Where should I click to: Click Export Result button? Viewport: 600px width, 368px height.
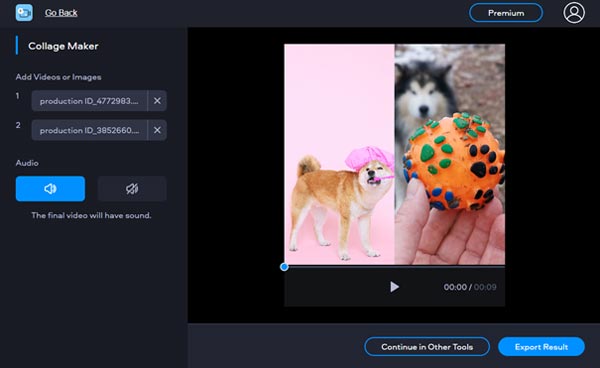pyautogui.click(x=541, y=347)
